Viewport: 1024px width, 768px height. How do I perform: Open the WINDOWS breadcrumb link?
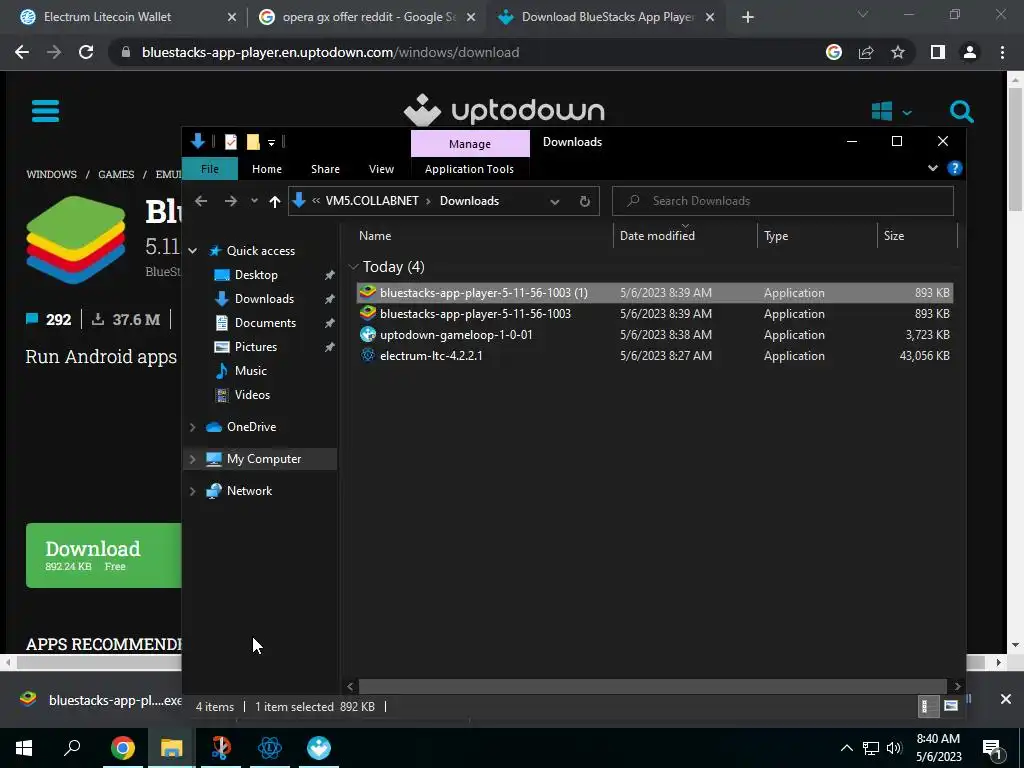(x=52, y=174)
